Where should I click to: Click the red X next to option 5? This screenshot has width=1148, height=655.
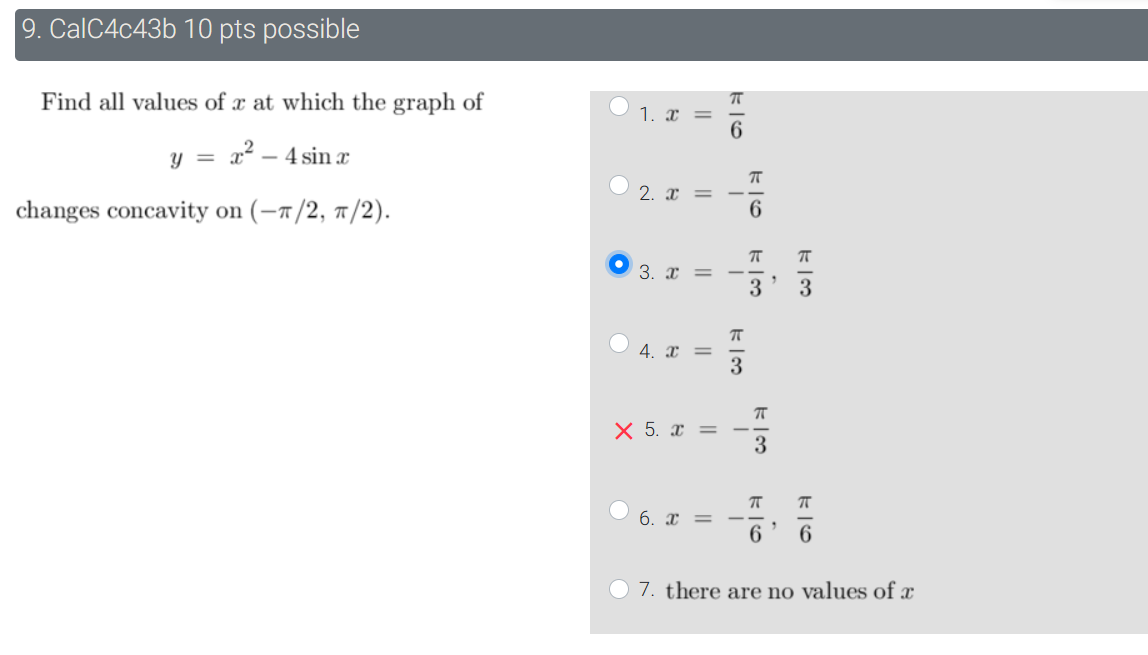[624, 430]
